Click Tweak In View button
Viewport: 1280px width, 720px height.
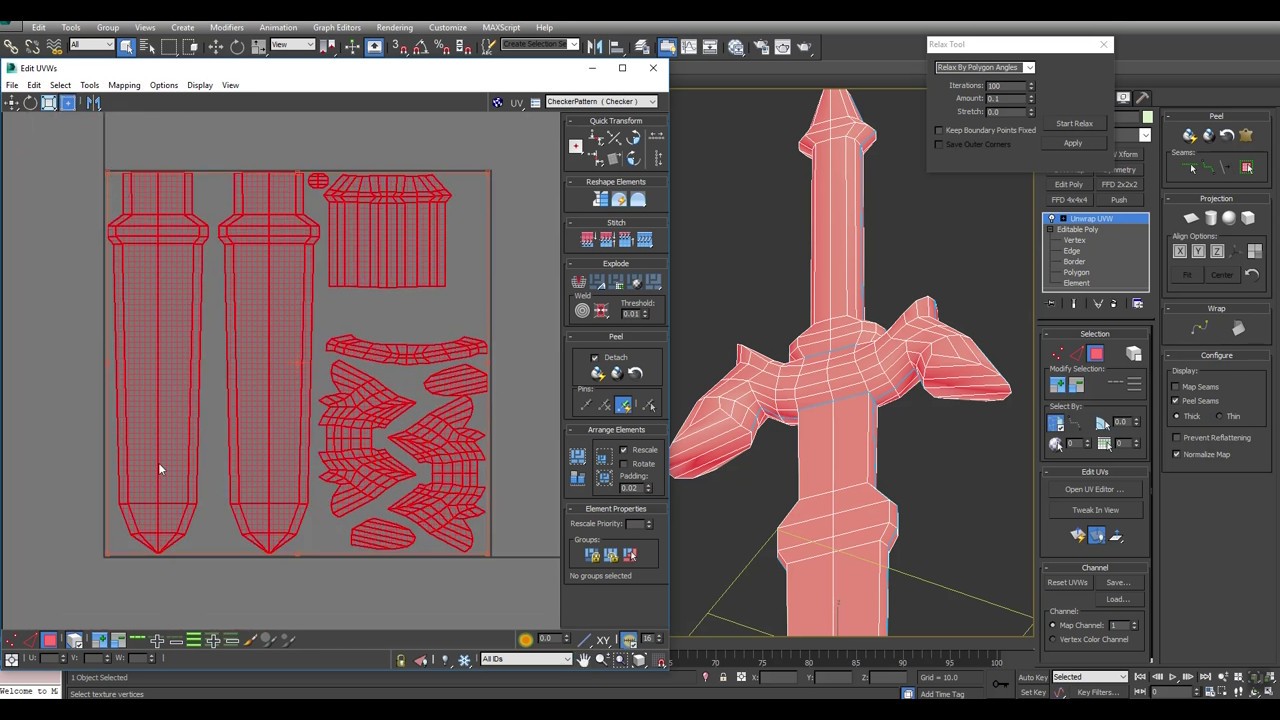click(x=1095, y=510)
